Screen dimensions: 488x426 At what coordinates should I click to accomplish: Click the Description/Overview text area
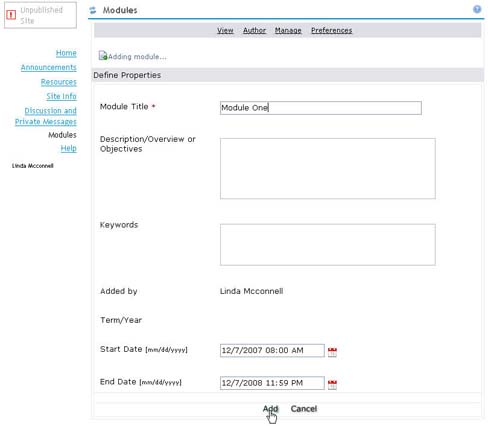328,169
